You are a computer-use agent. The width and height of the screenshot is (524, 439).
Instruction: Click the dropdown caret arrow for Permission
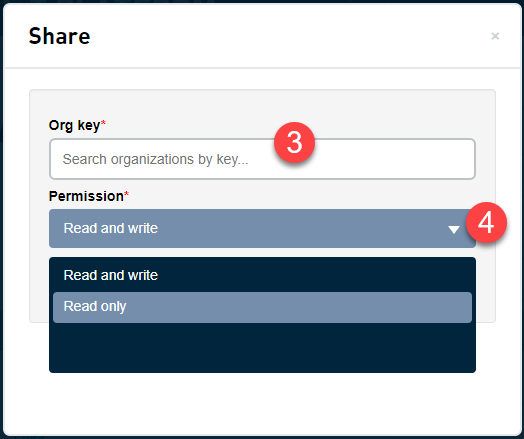453,230
